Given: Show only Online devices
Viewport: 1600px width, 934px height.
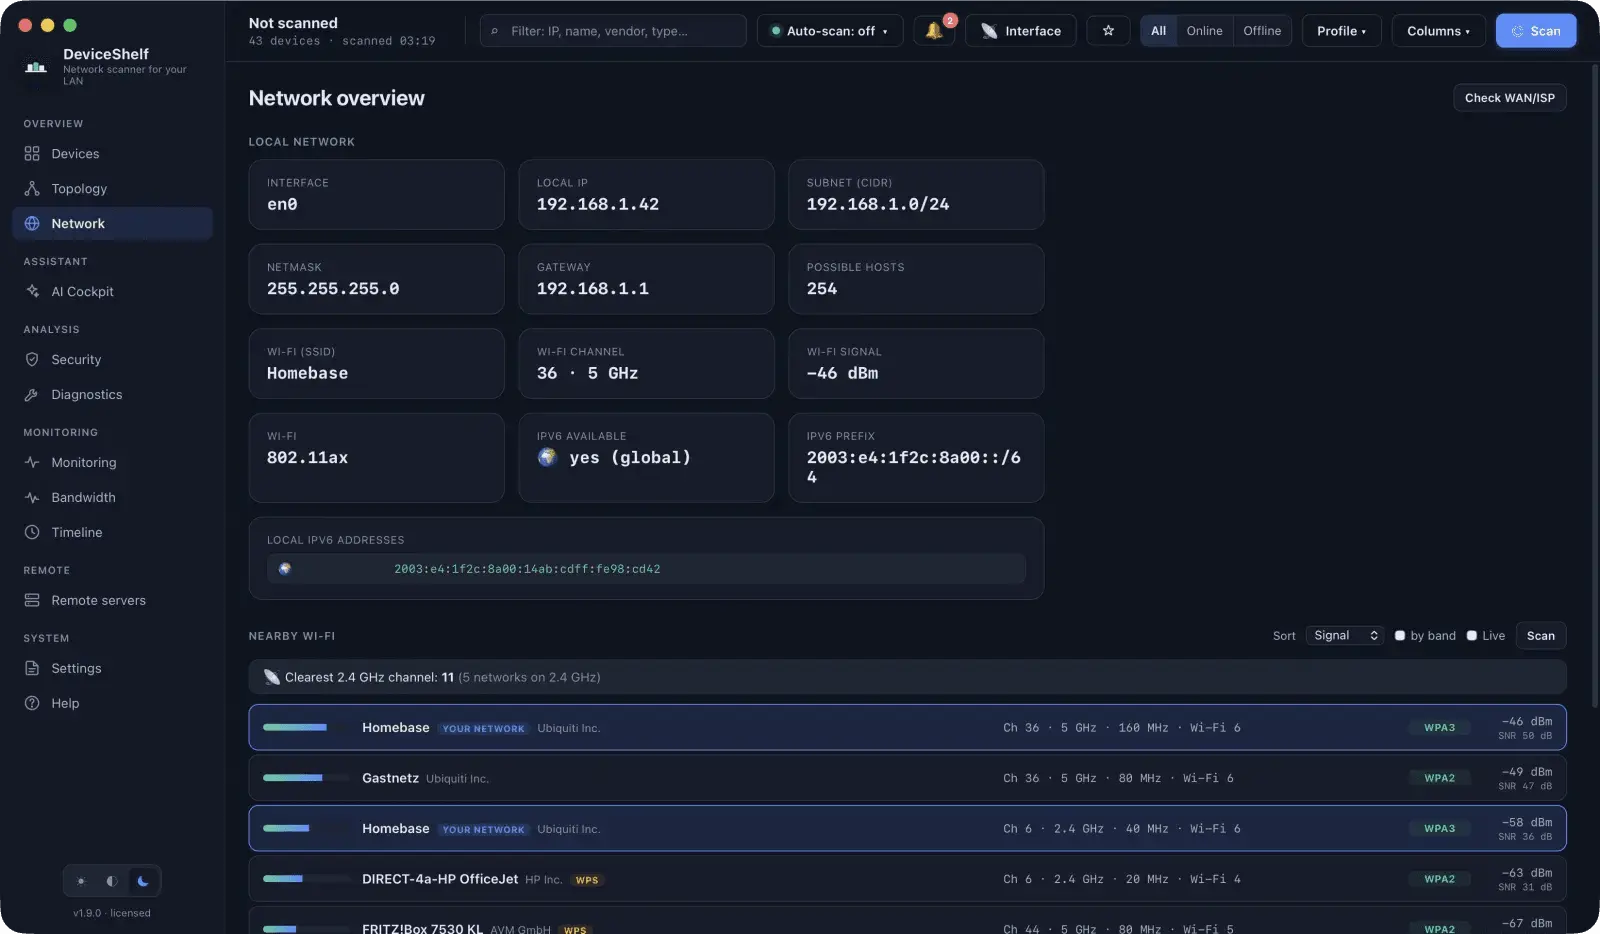Looking at the screenshot, I should 1204,31.
